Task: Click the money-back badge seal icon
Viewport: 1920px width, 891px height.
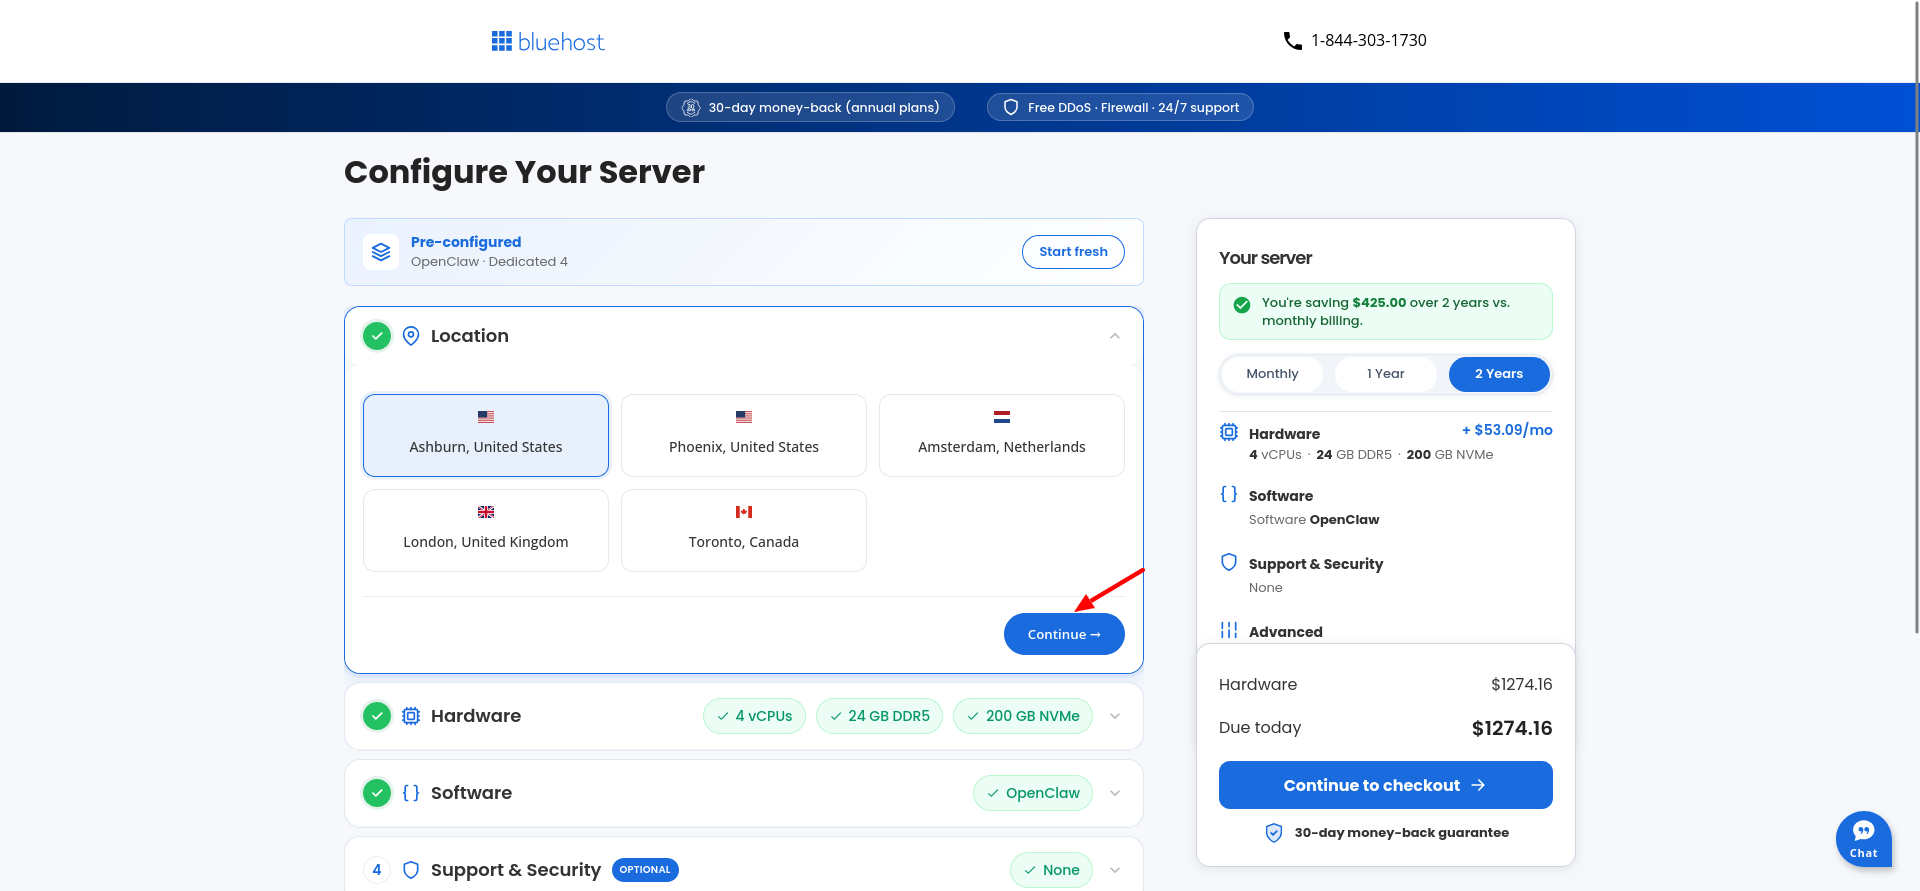Action: [691, 108]
